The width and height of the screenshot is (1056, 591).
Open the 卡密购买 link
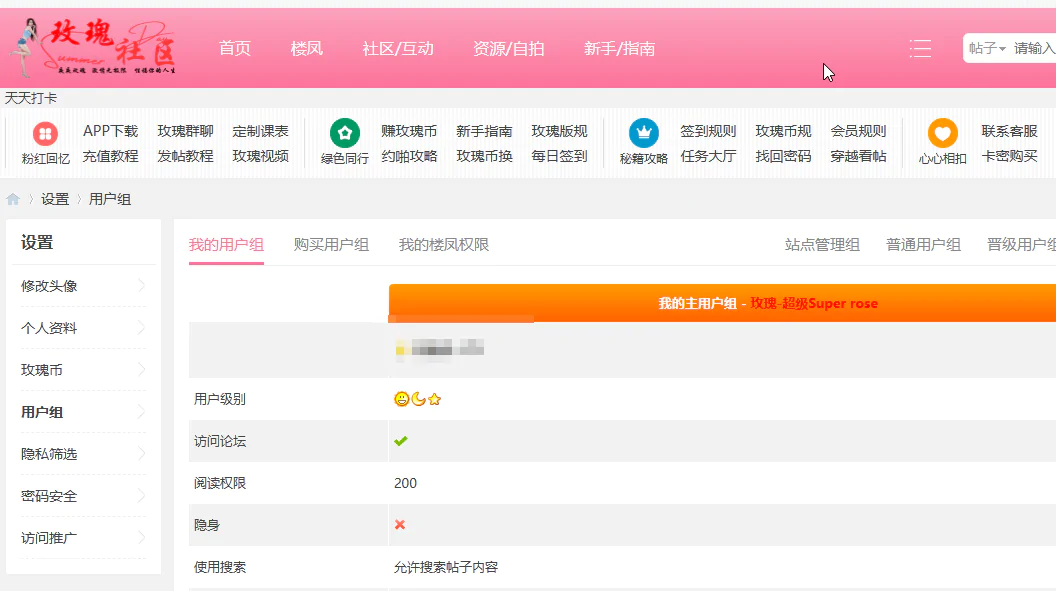coord(1009,156)
